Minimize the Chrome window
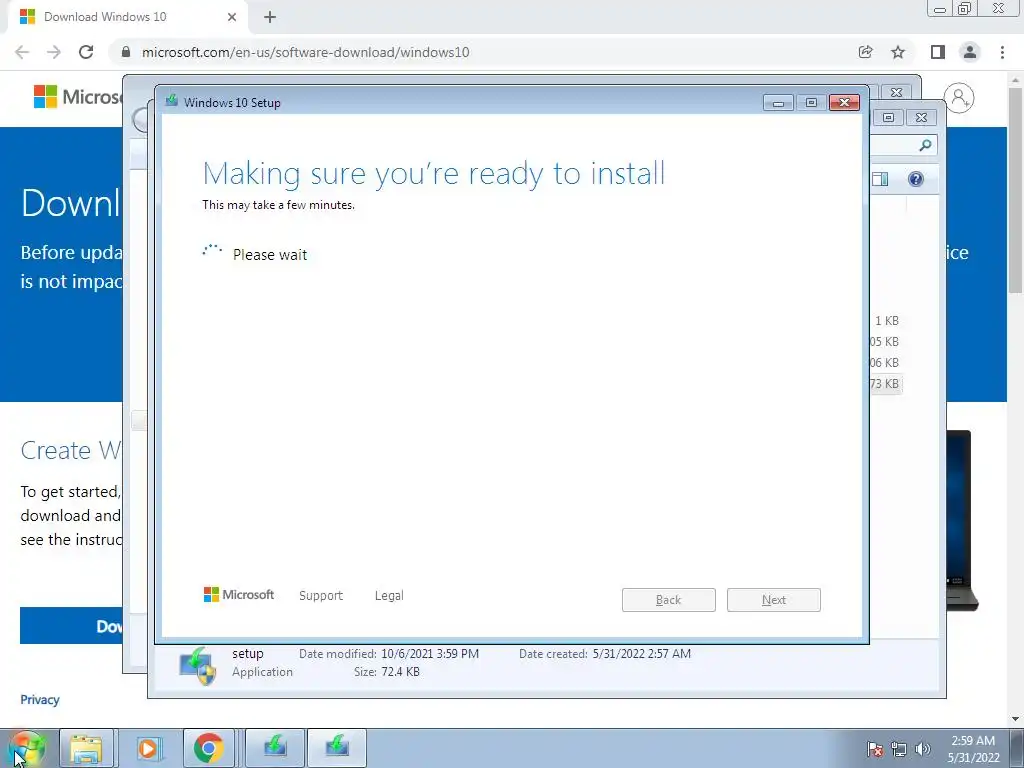 tap(940, 8)
